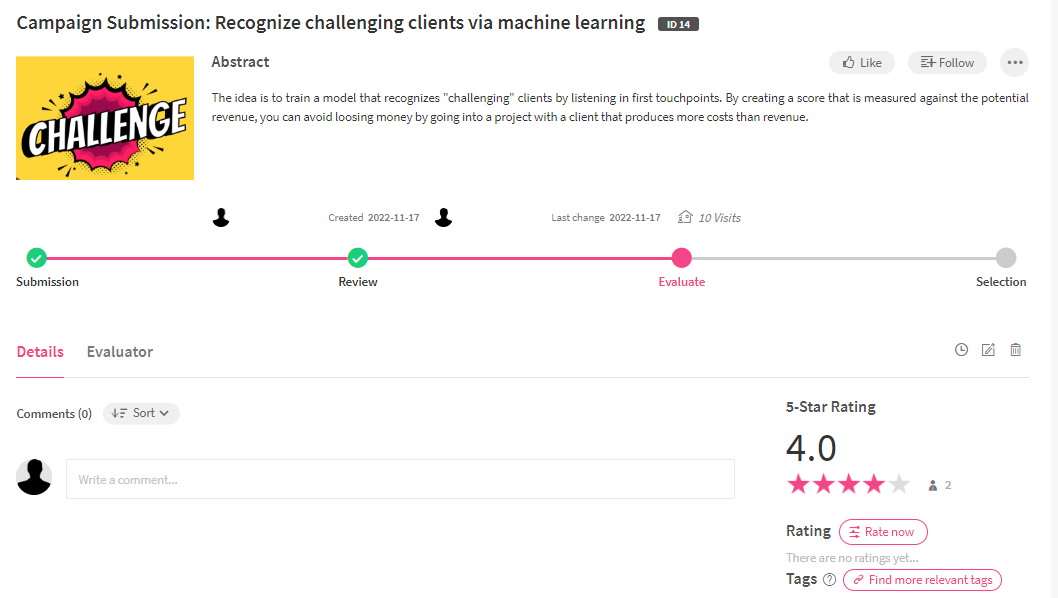Image resolution: width=1058 pixels, height=598 pixels.
Task: Select the fifth rating star
Action: [899, 484]
